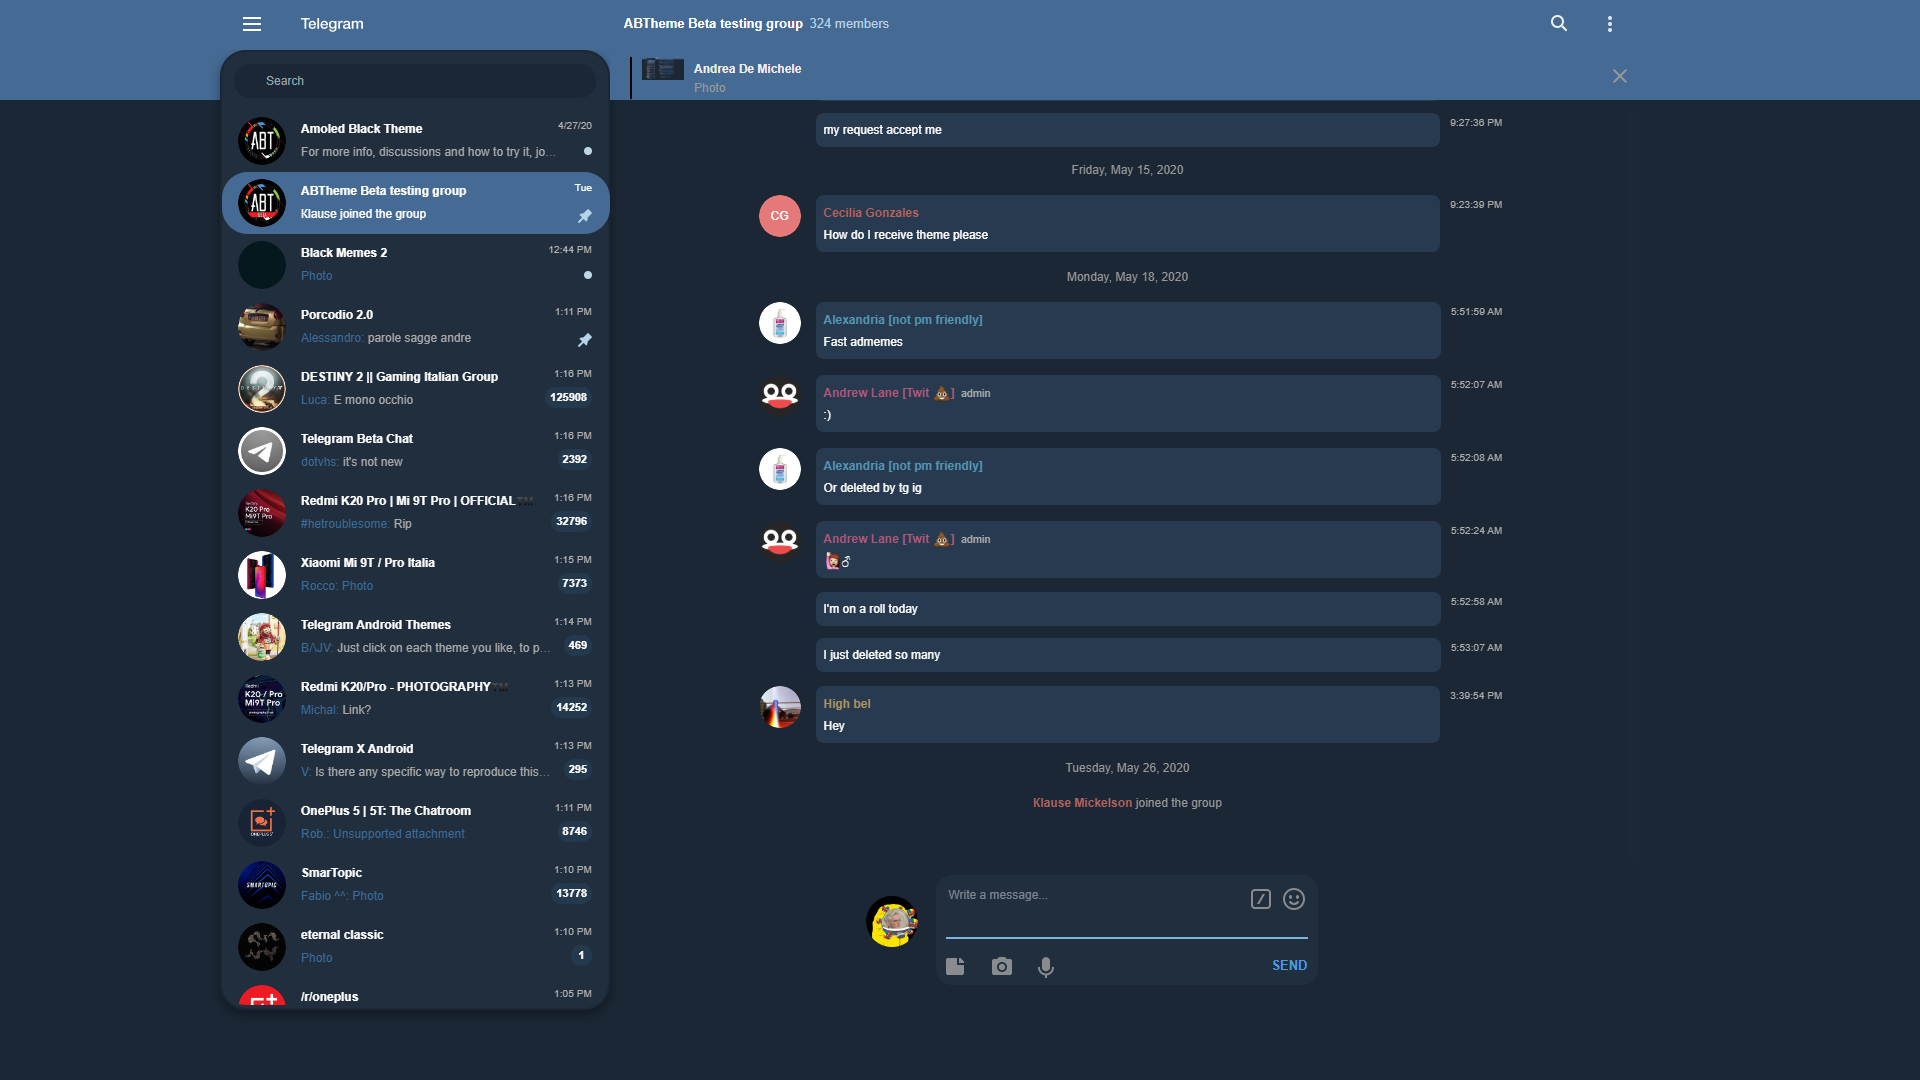Click the search input field
This screenshot has width=1920, height=1080.
[414, 80]
